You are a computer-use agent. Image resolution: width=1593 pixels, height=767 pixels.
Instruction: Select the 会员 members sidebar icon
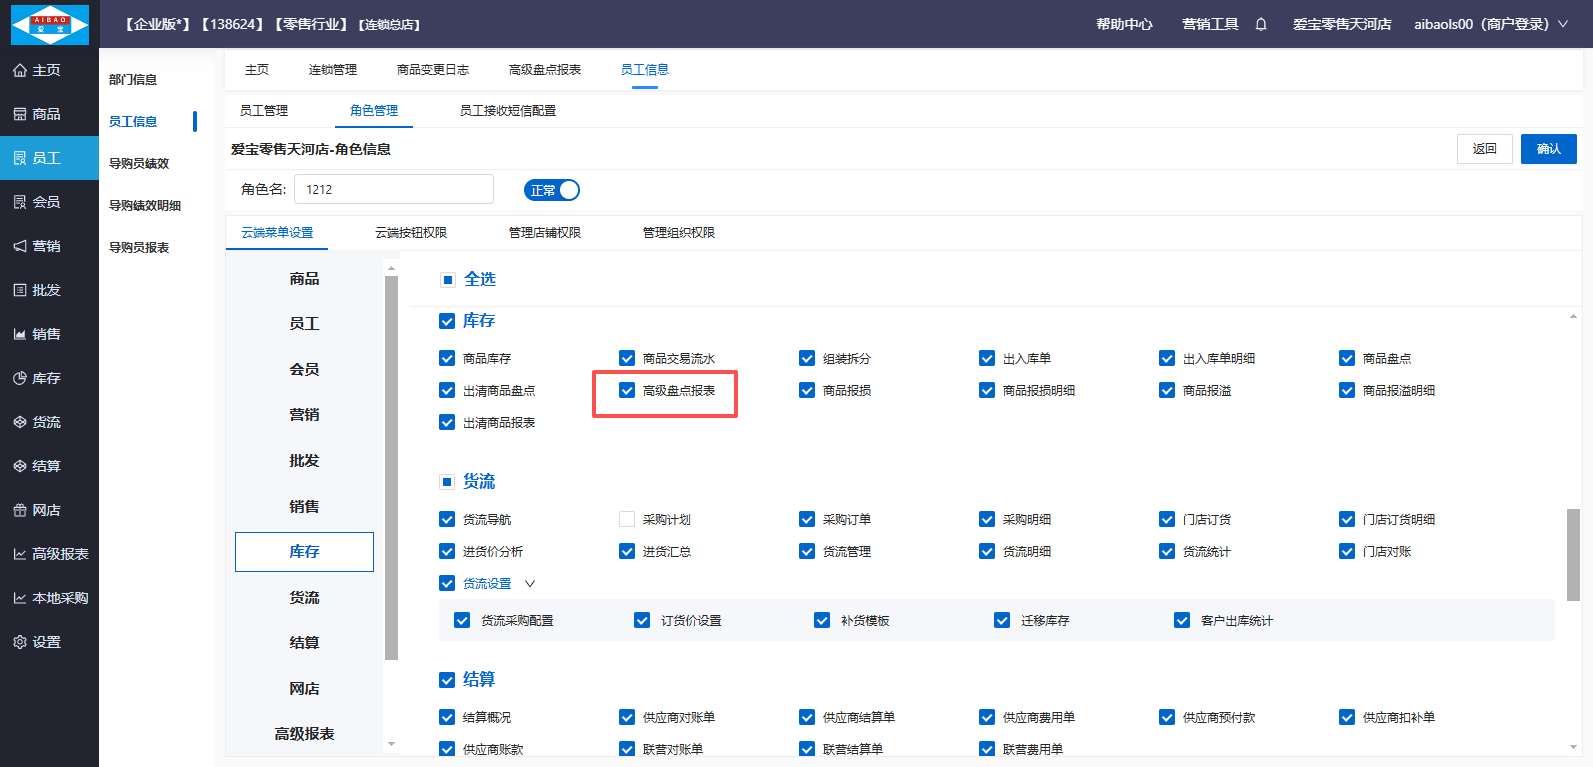point(20,202)
